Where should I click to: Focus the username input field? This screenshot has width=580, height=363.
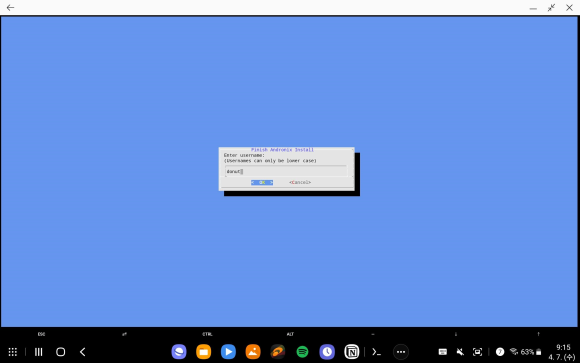(x=286, y=171)
